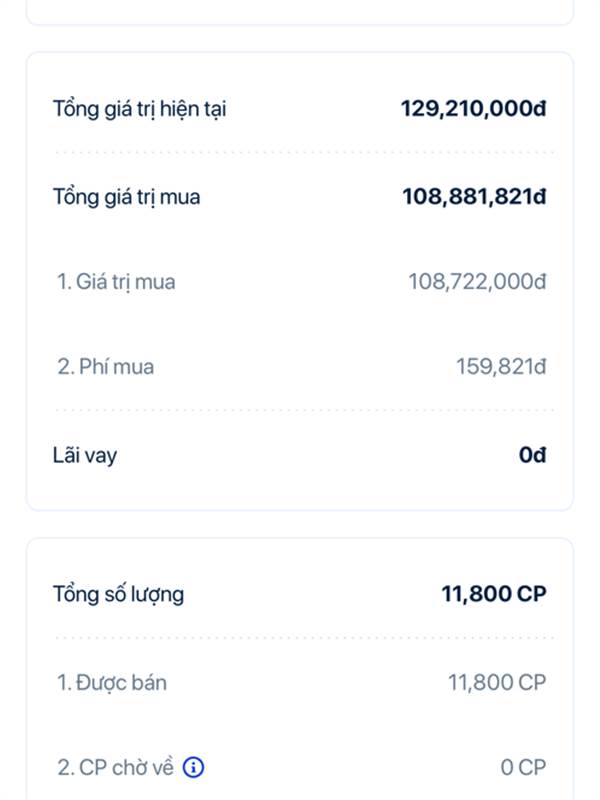Tap the 0 CP pending shares value
This screenshot has height=800, width=600.
[x=523, y=767]
